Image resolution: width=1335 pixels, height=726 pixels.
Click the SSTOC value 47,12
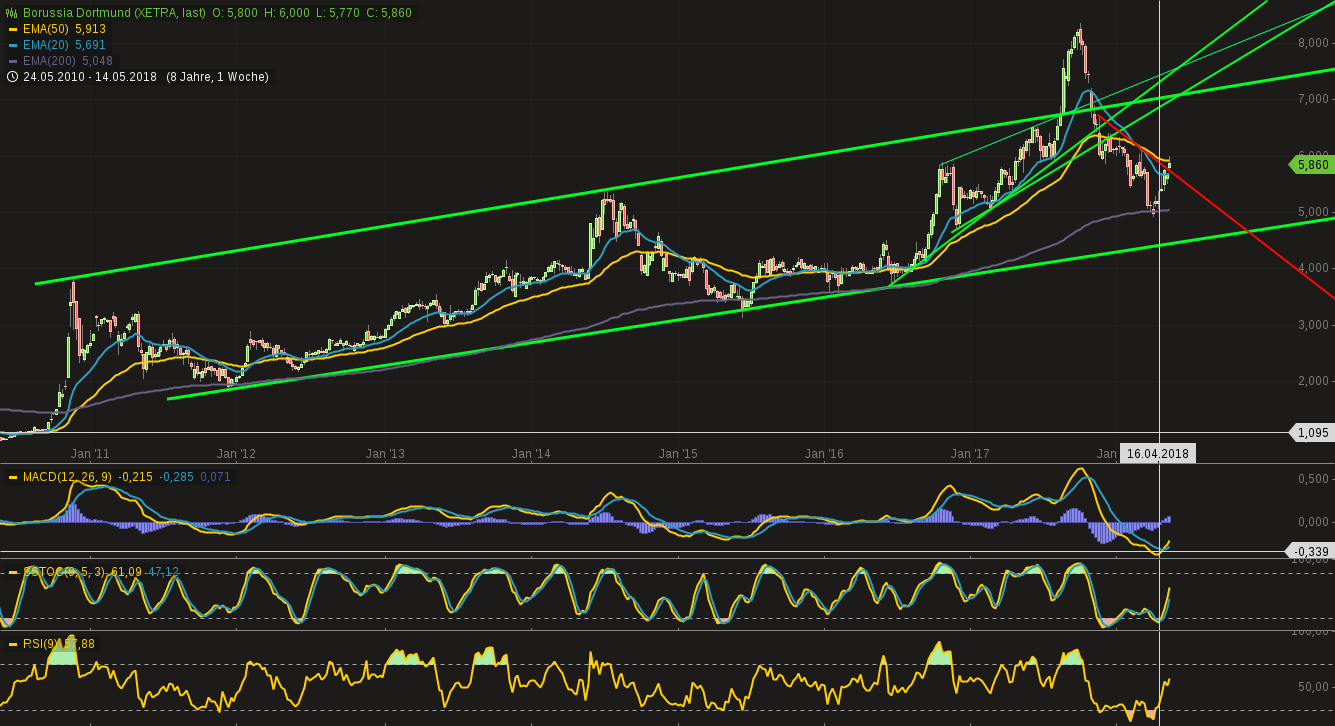click(163, 572)
